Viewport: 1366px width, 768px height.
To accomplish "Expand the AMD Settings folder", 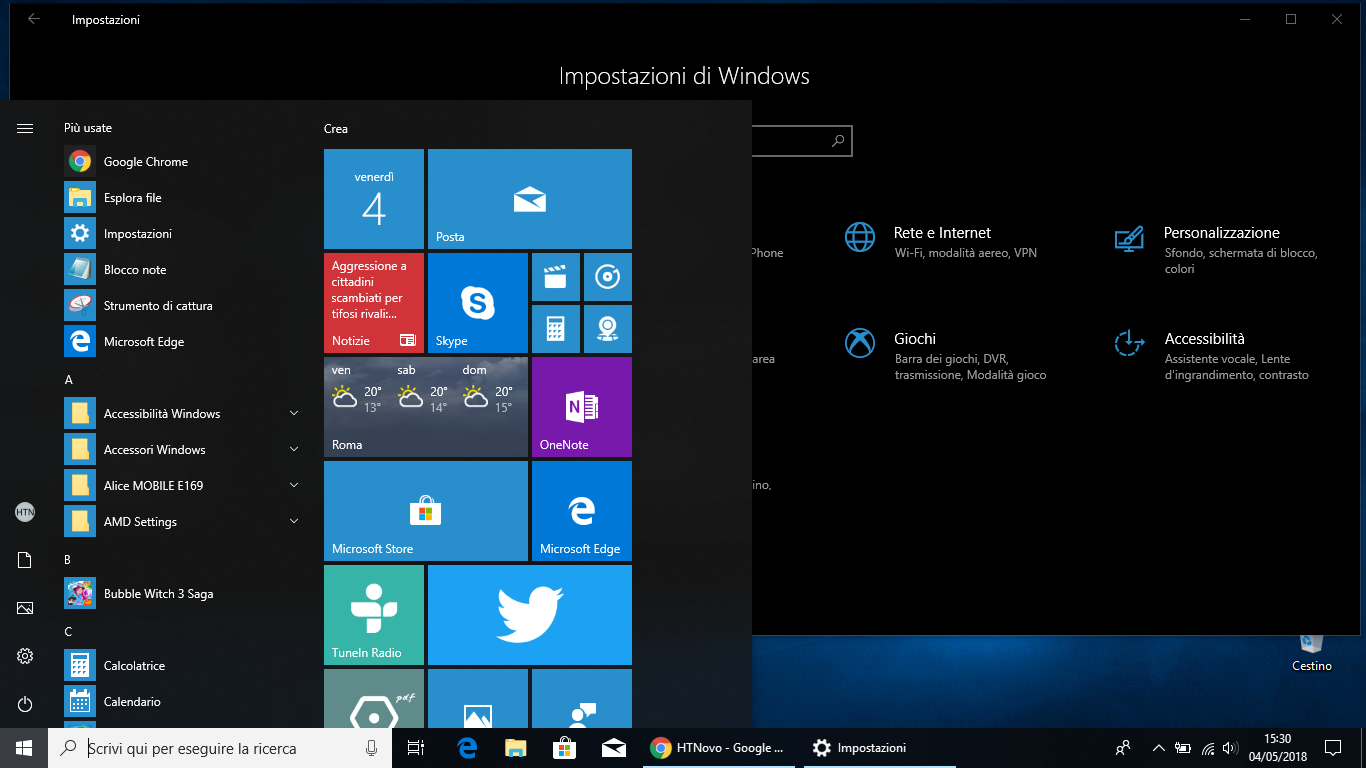I will click(182, 522).
